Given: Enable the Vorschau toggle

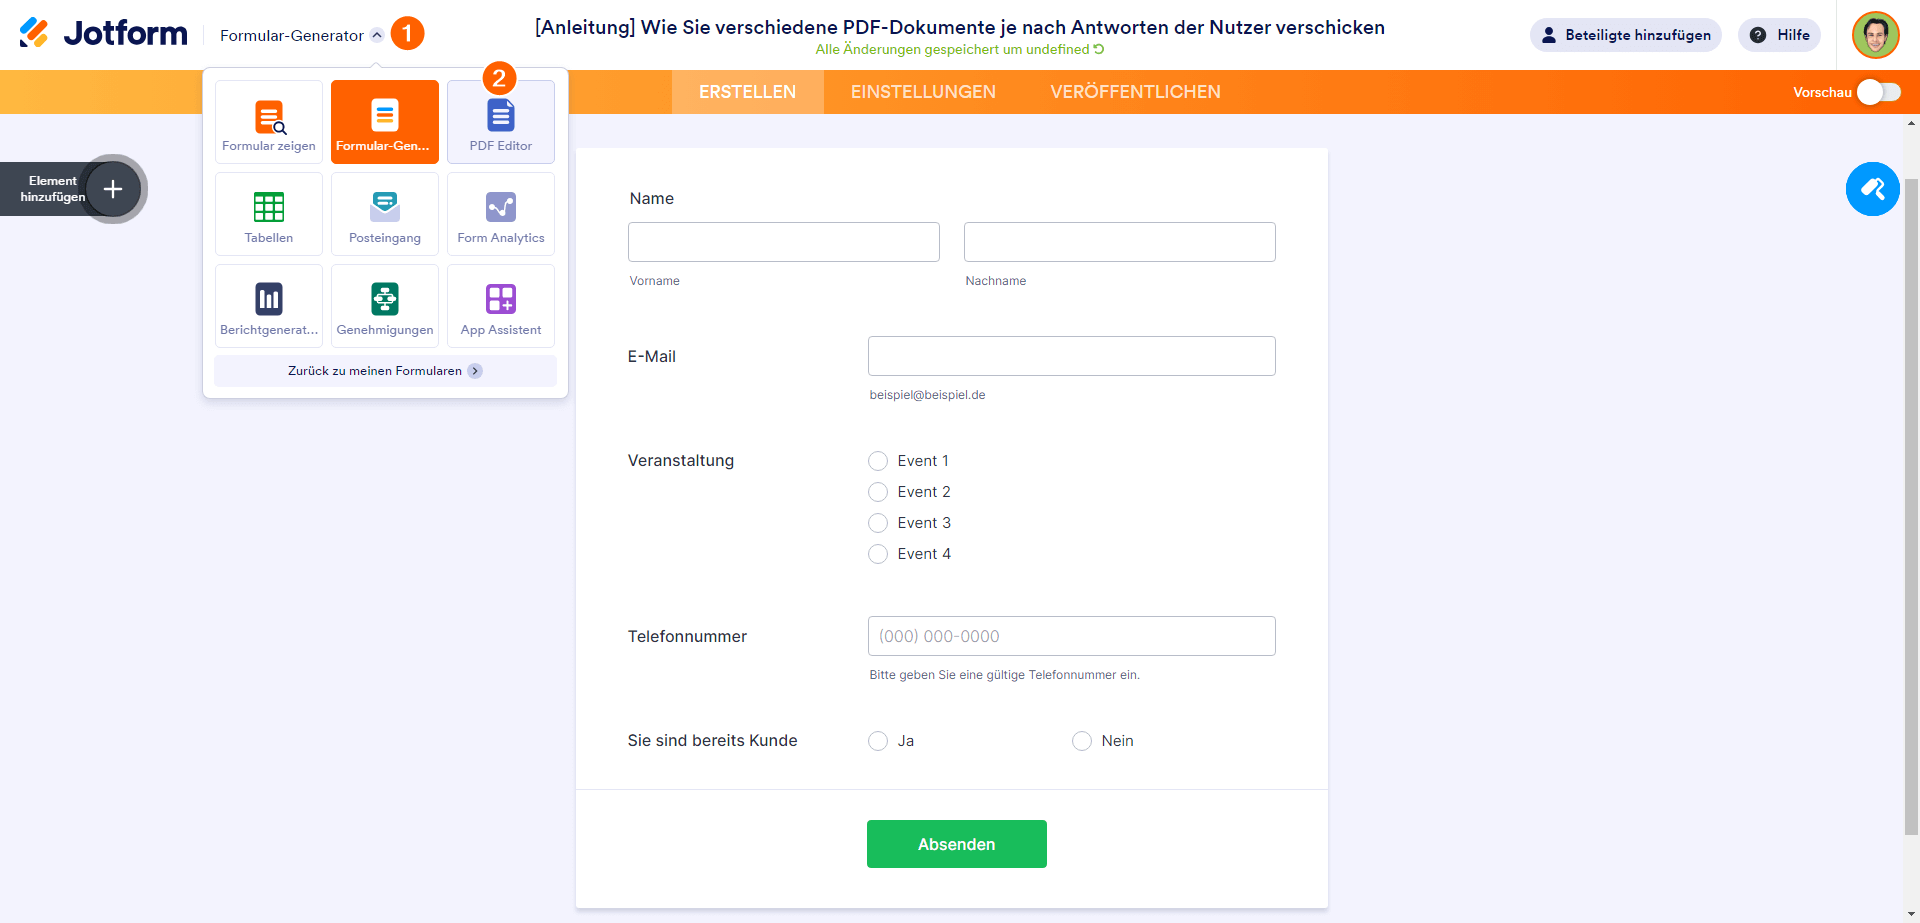Looking at the screenshot, I should [x=1876, y=91].
